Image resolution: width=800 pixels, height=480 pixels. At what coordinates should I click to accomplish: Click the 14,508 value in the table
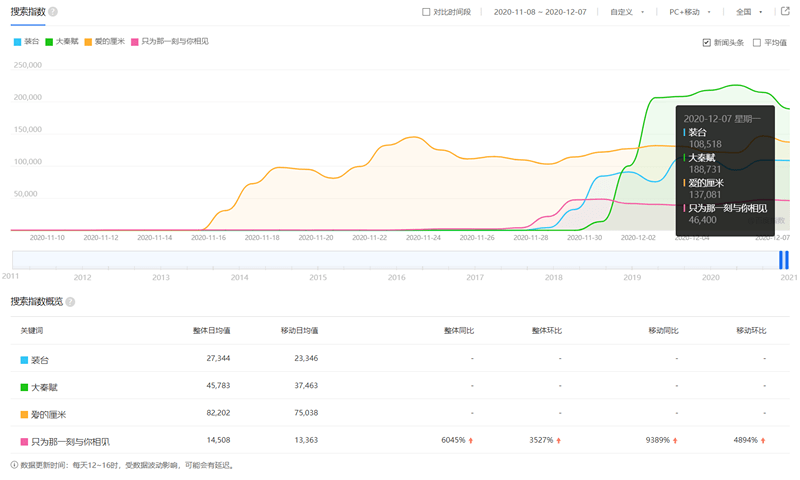tap(218, 440)
